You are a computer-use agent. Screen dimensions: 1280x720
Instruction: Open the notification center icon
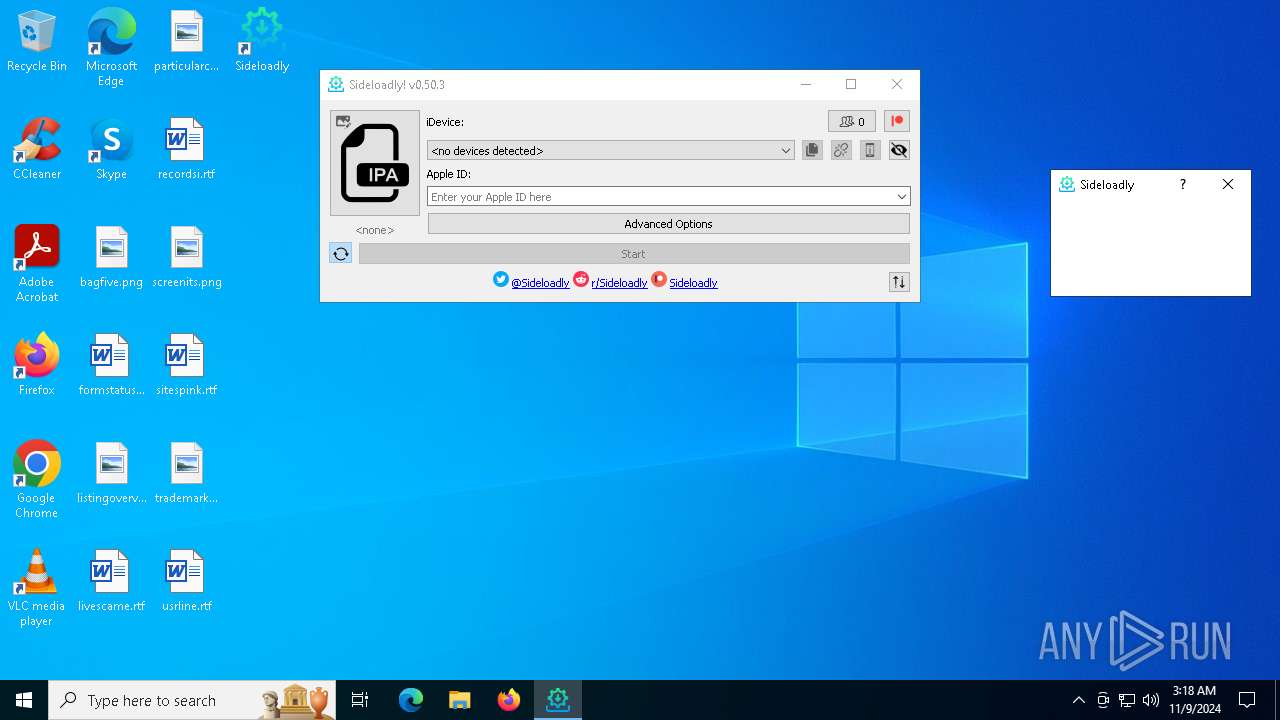(1247, 700)
